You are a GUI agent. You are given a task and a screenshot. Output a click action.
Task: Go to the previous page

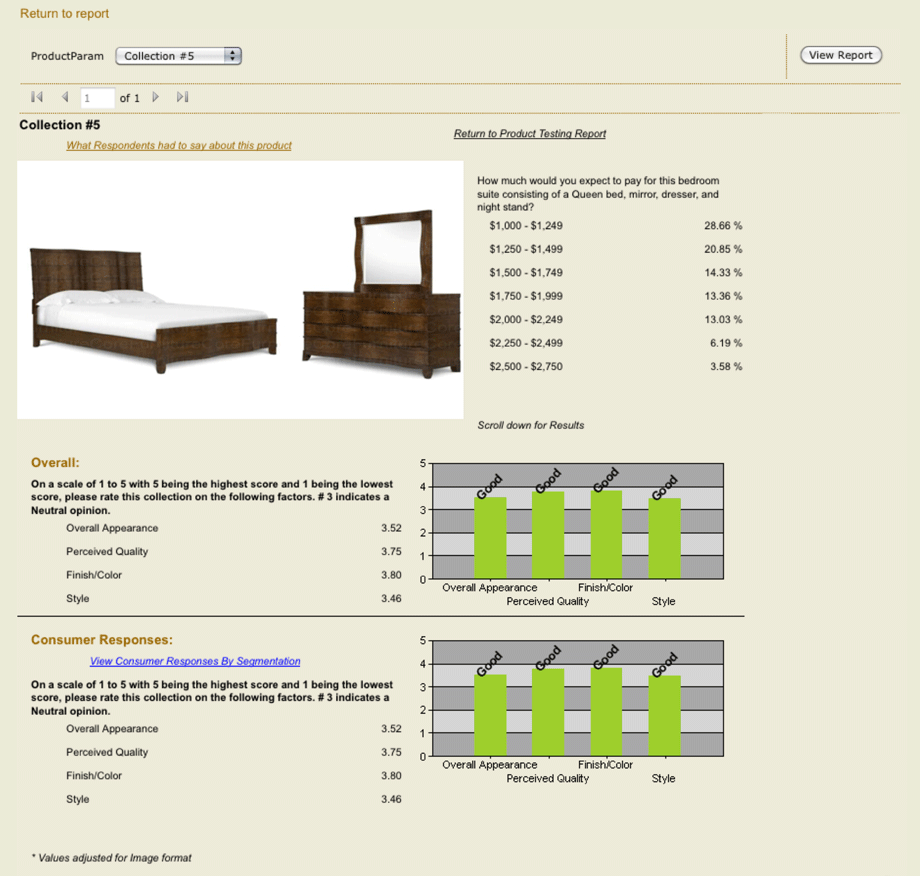coord(64,97)
